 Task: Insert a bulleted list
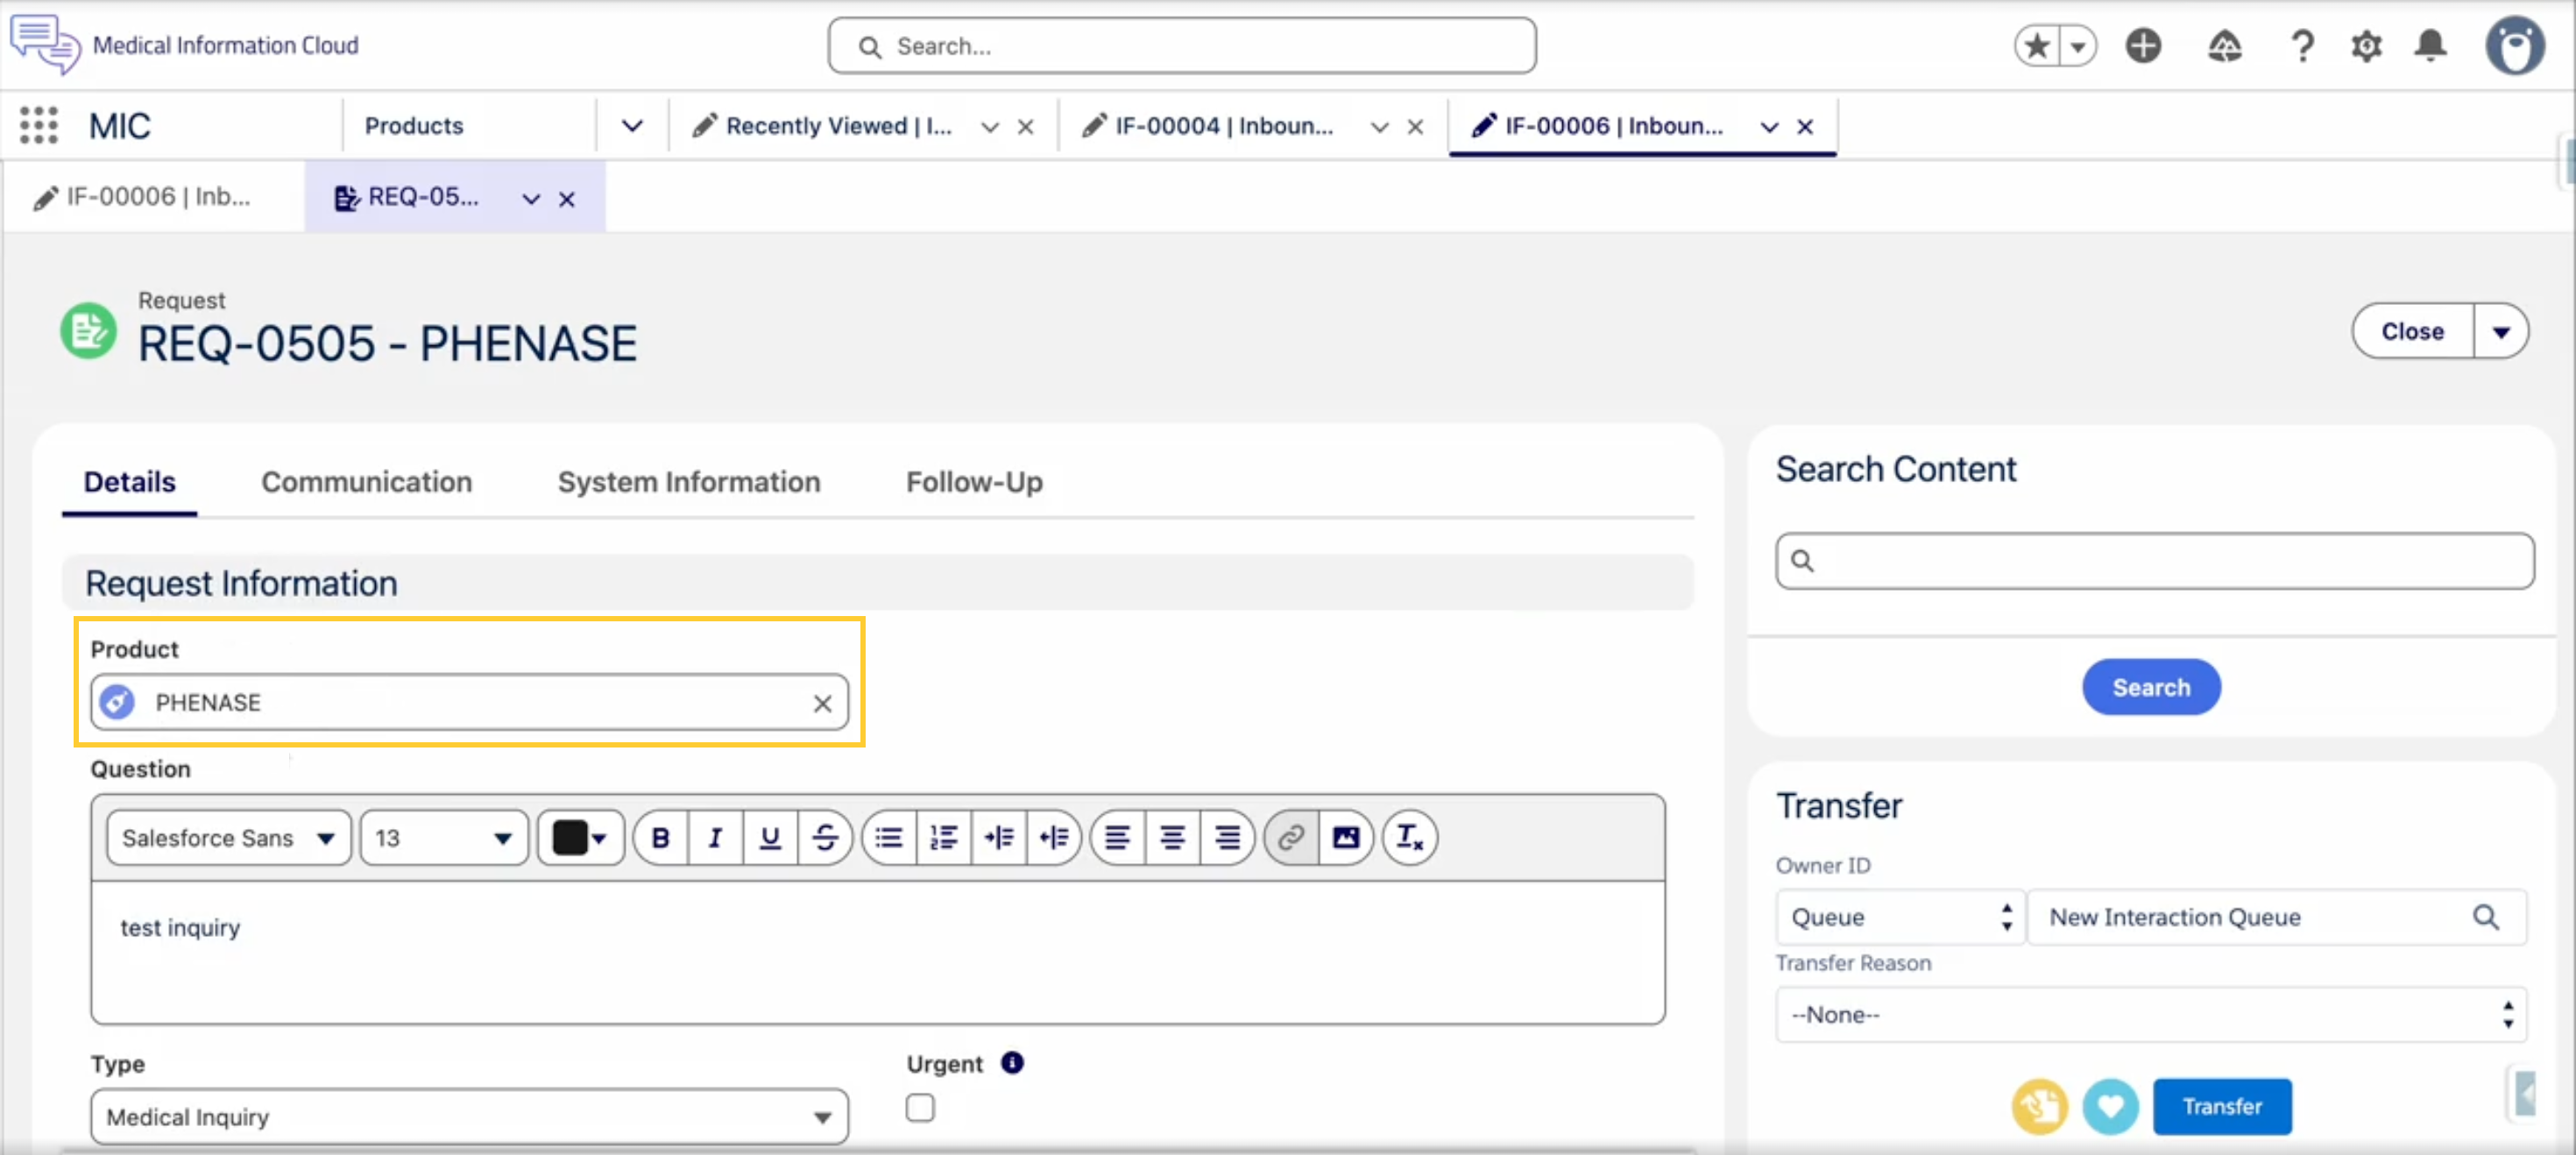coord(889,838)
